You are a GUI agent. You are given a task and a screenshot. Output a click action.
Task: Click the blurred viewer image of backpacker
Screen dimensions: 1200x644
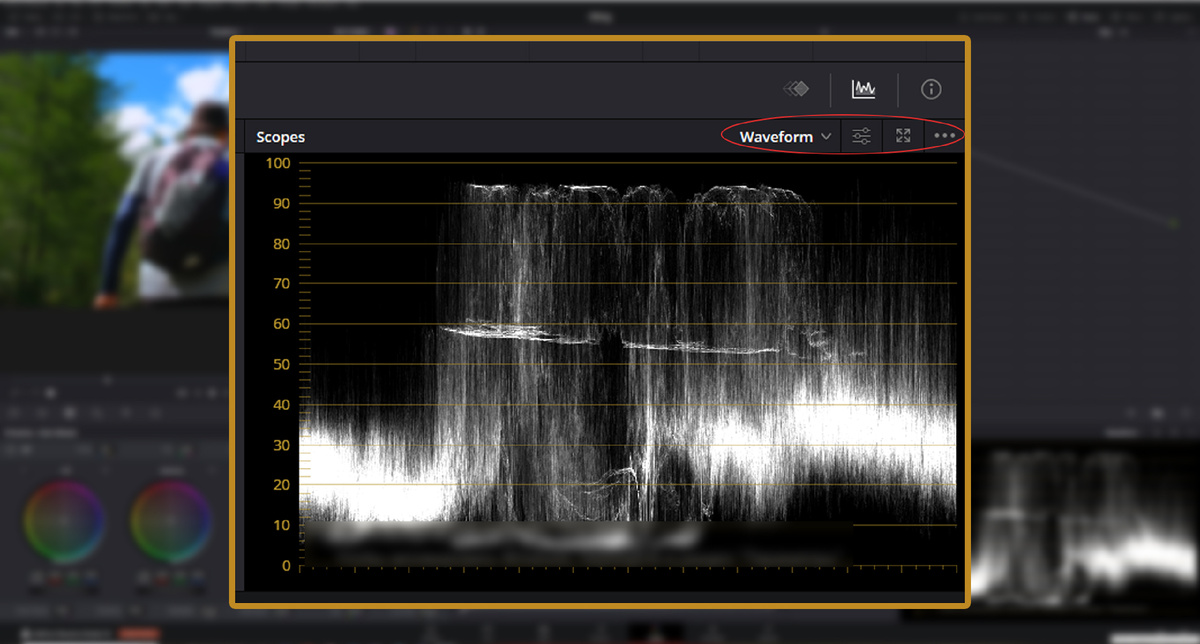coord(115,178)
